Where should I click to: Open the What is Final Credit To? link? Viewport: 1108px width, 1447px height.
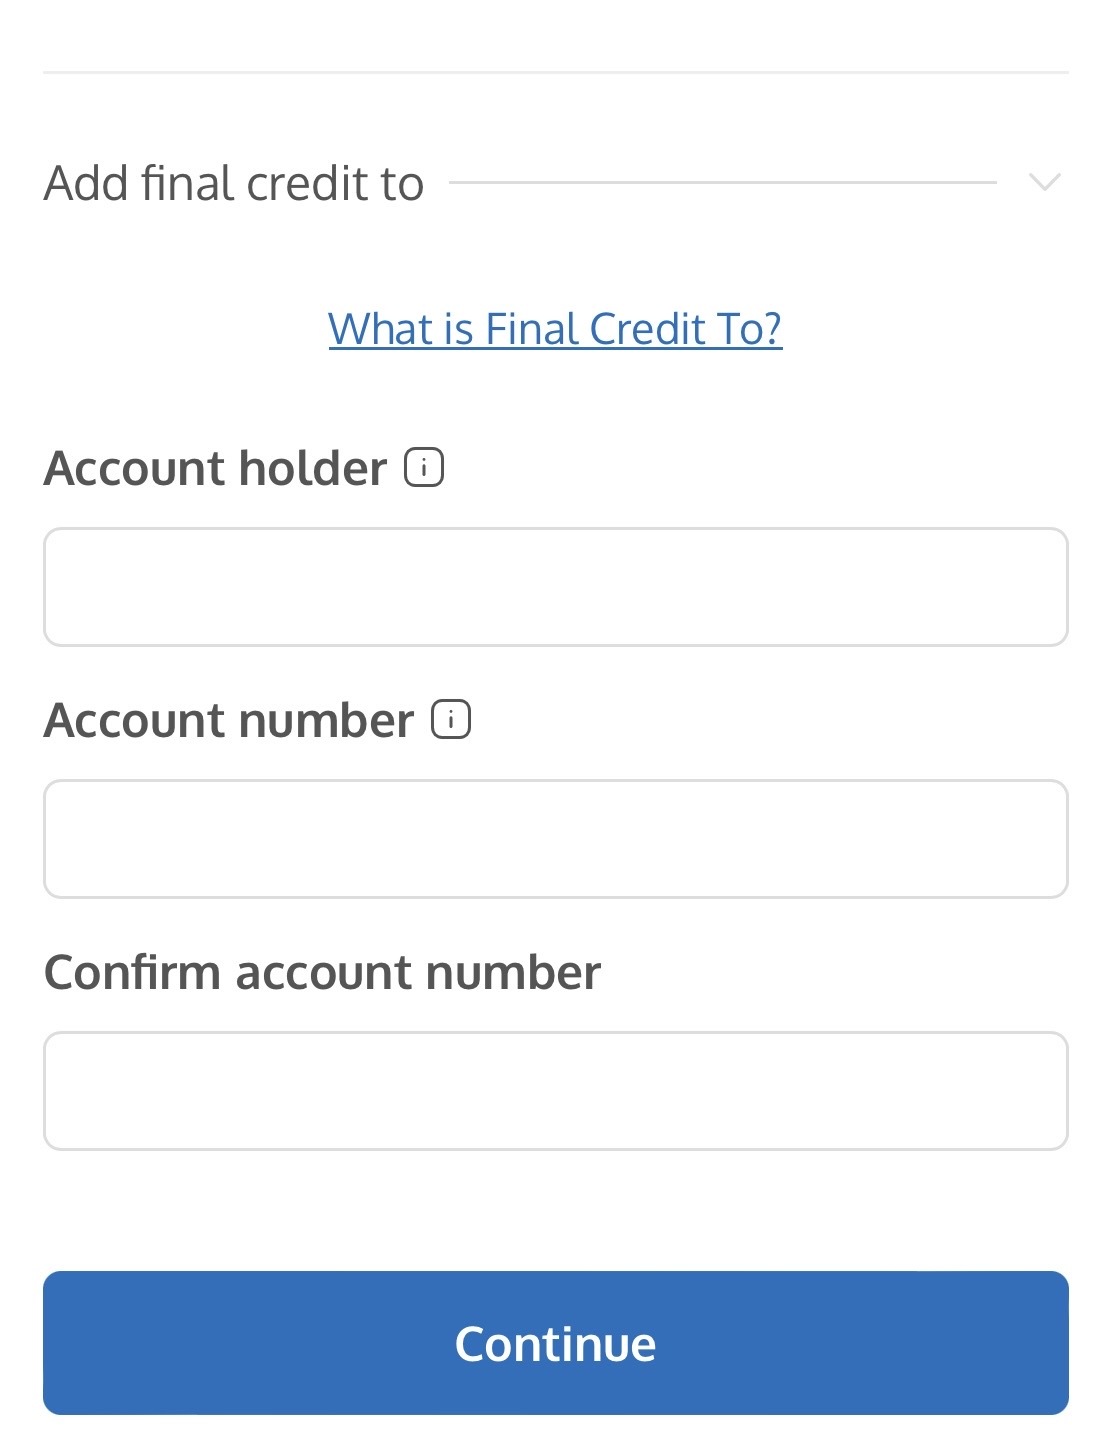pos(555,329)
